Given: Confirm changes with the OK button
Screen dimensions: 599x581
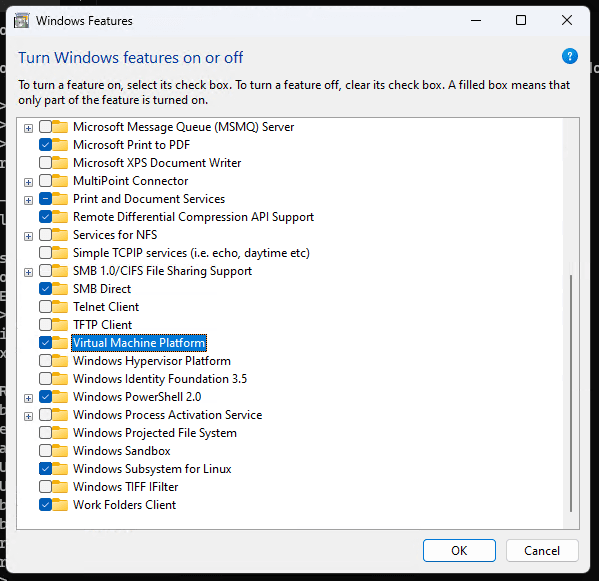Looking at the screenshot, I should pyautogui.click(x=459, y=550).
